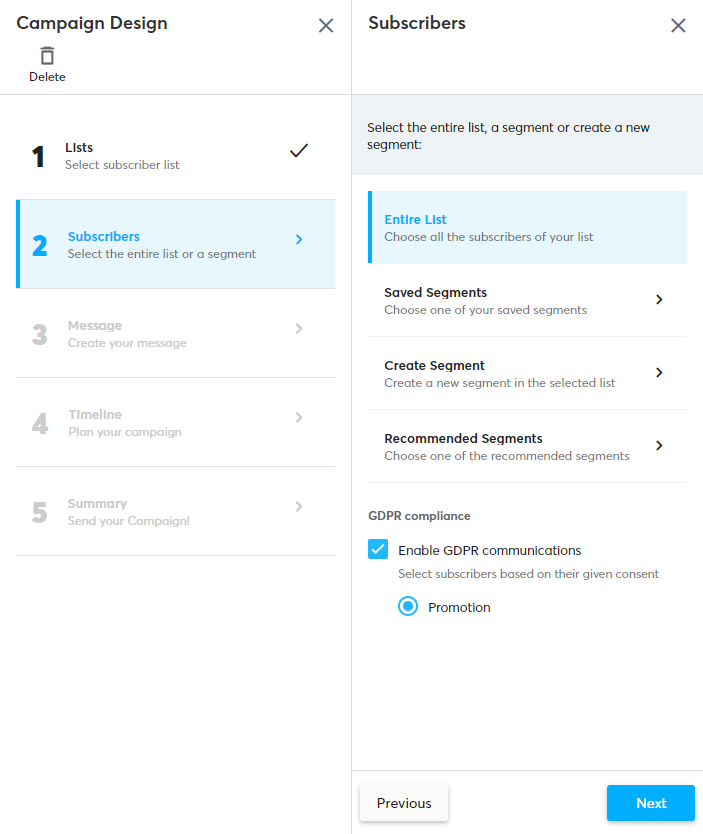703x834 pixels.
Task: Expand the Create Segment chevron
Action: click(x=659, y=372)
